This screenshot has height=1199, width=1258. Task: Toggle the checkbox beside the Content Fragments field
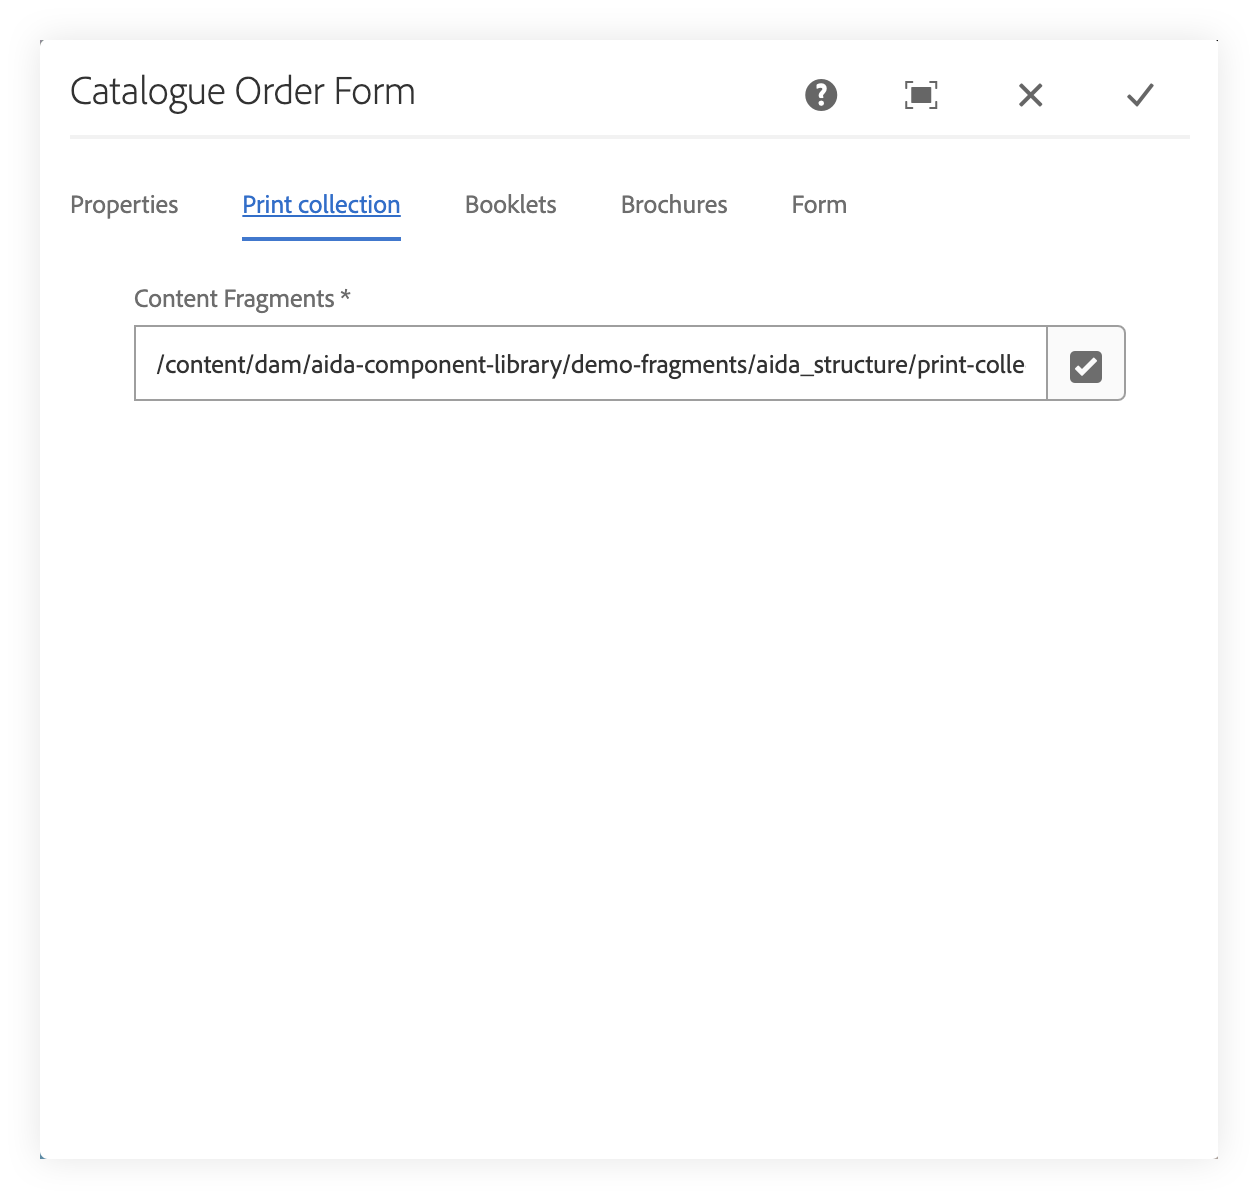coord(1086,364)
